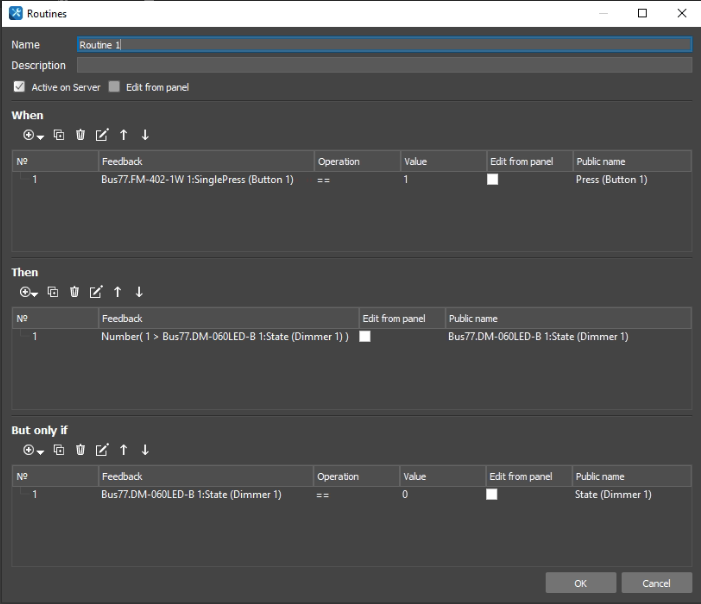Viewport: 701px width, 604px height.
Task: Delete the action in the Then section
Action: point(74,292)
